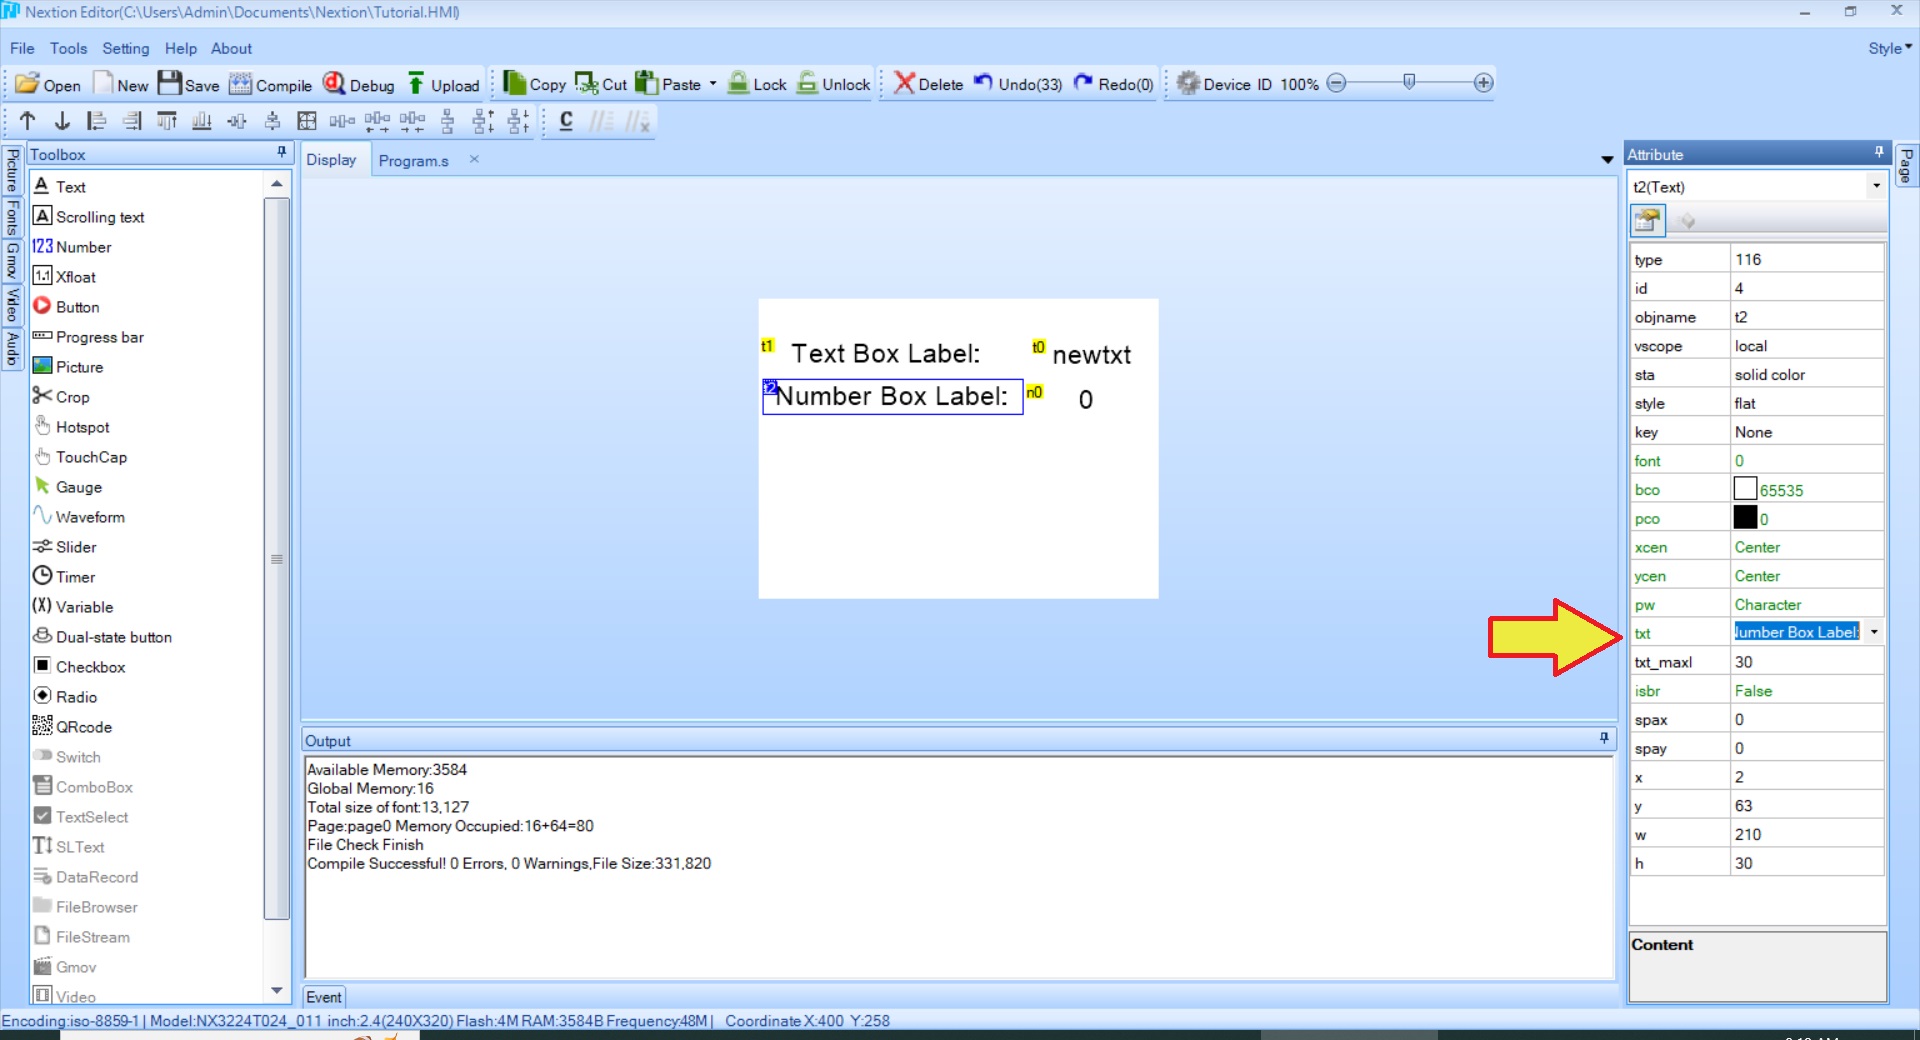Image resolution: width=1920 pixels, height=1040 pixels.
Task: Zoom out with the minus button
Action: pos(1337,83)
